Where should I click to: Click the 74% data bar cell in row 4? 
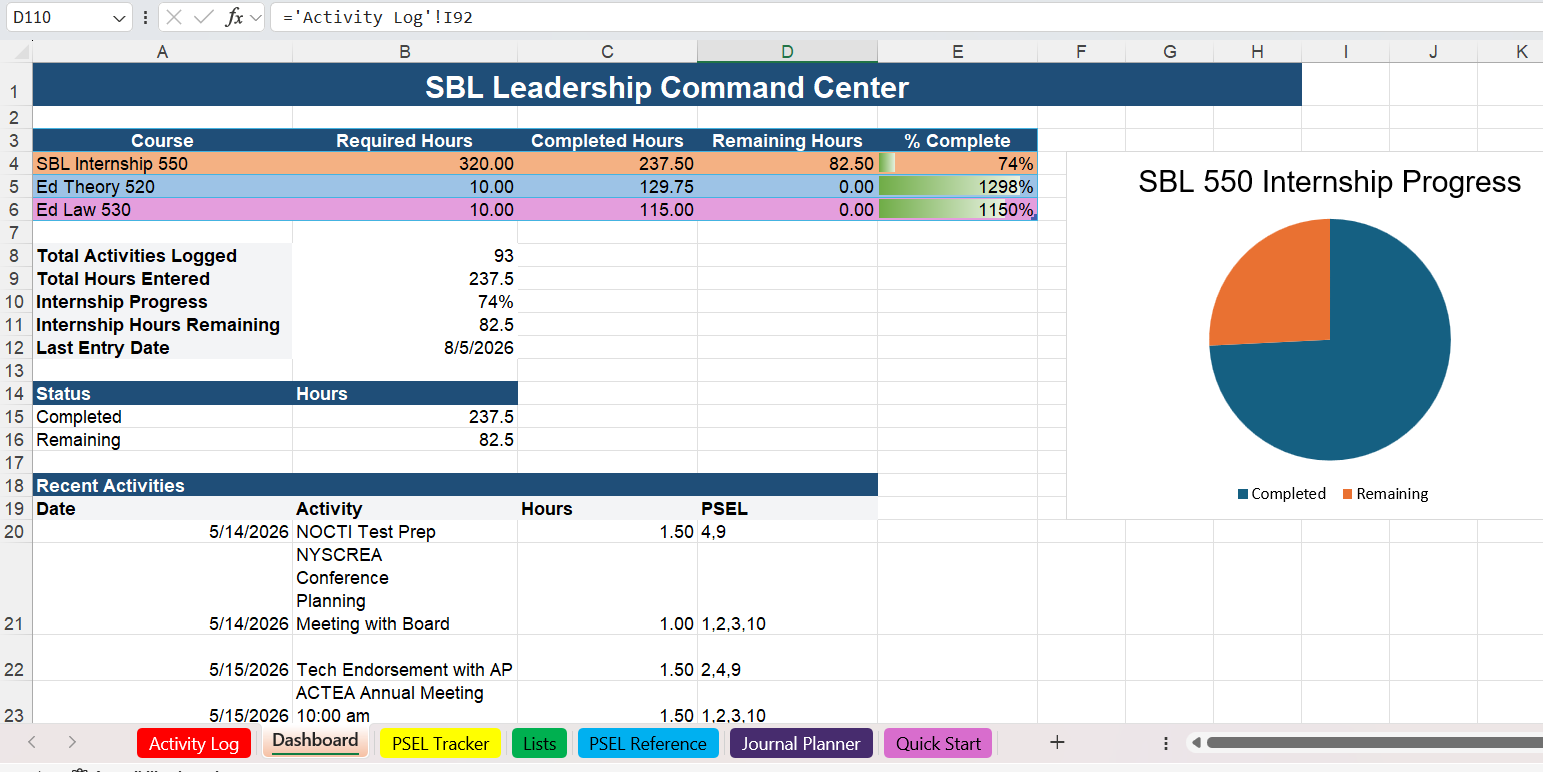tap(958, 163)
